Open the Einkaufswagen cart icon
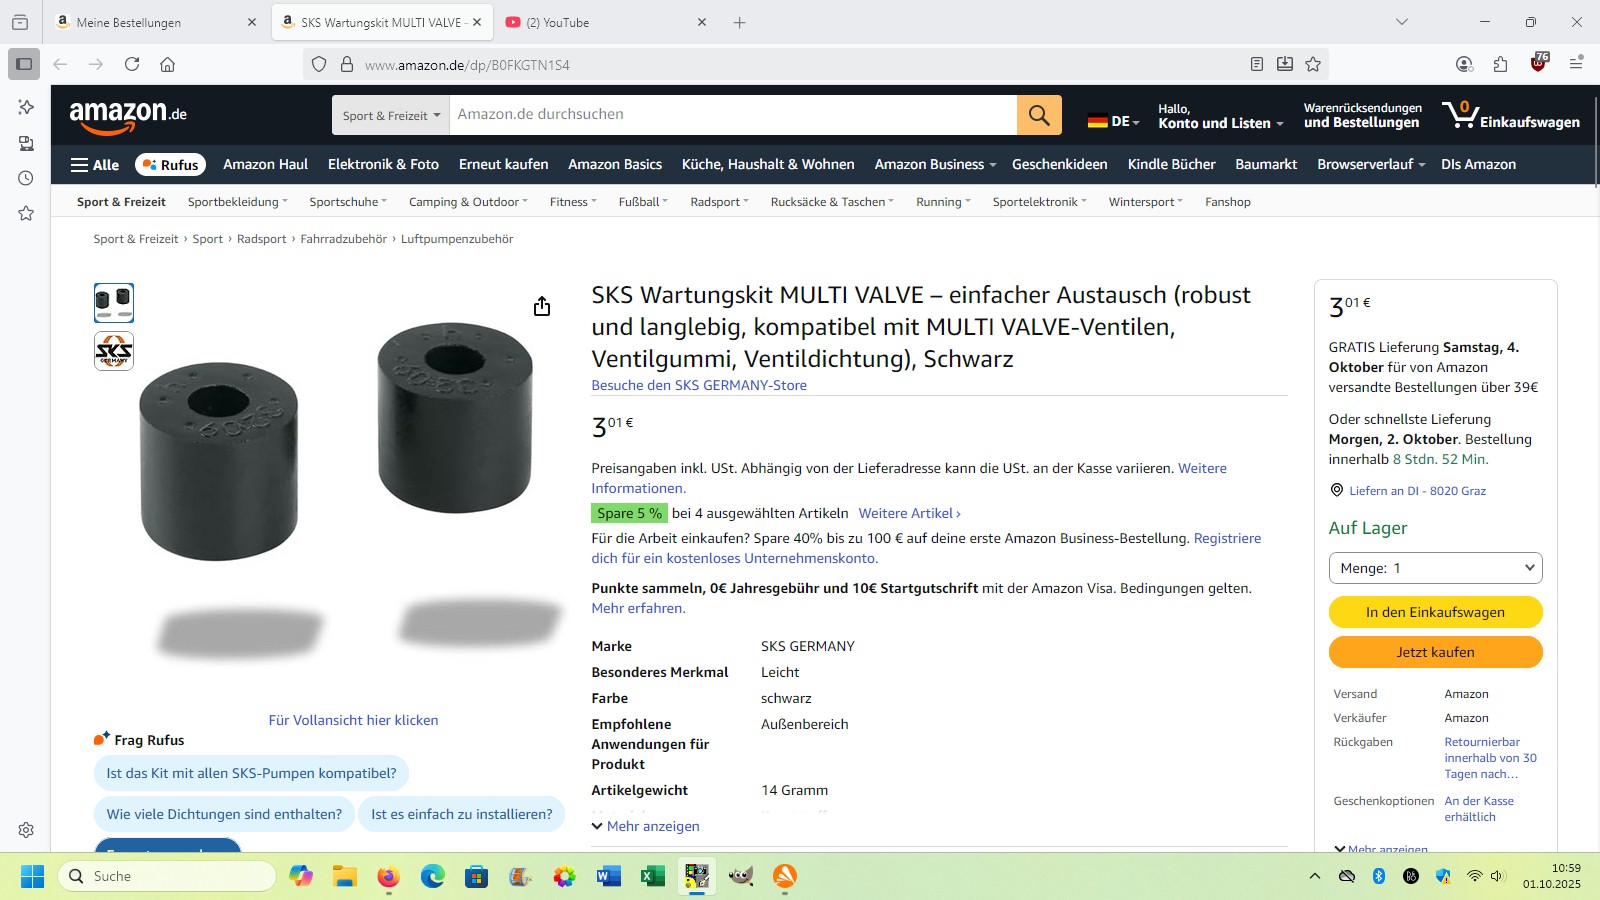 pyautogui.click(x=1510, y=115)
